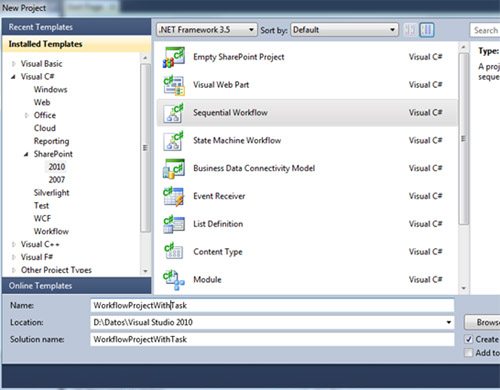Click the Solution name input field
500x390 pixels.
(x=272, y=339)
